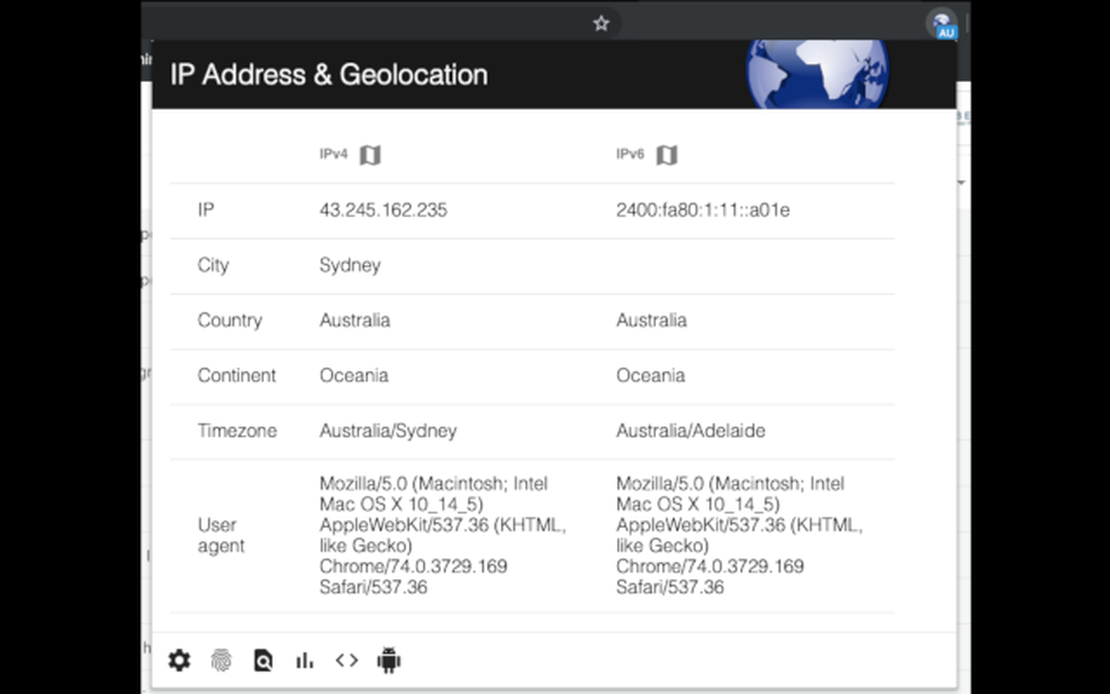
Task: Click the IPv6 user agent string
Action: coord(738,535)
